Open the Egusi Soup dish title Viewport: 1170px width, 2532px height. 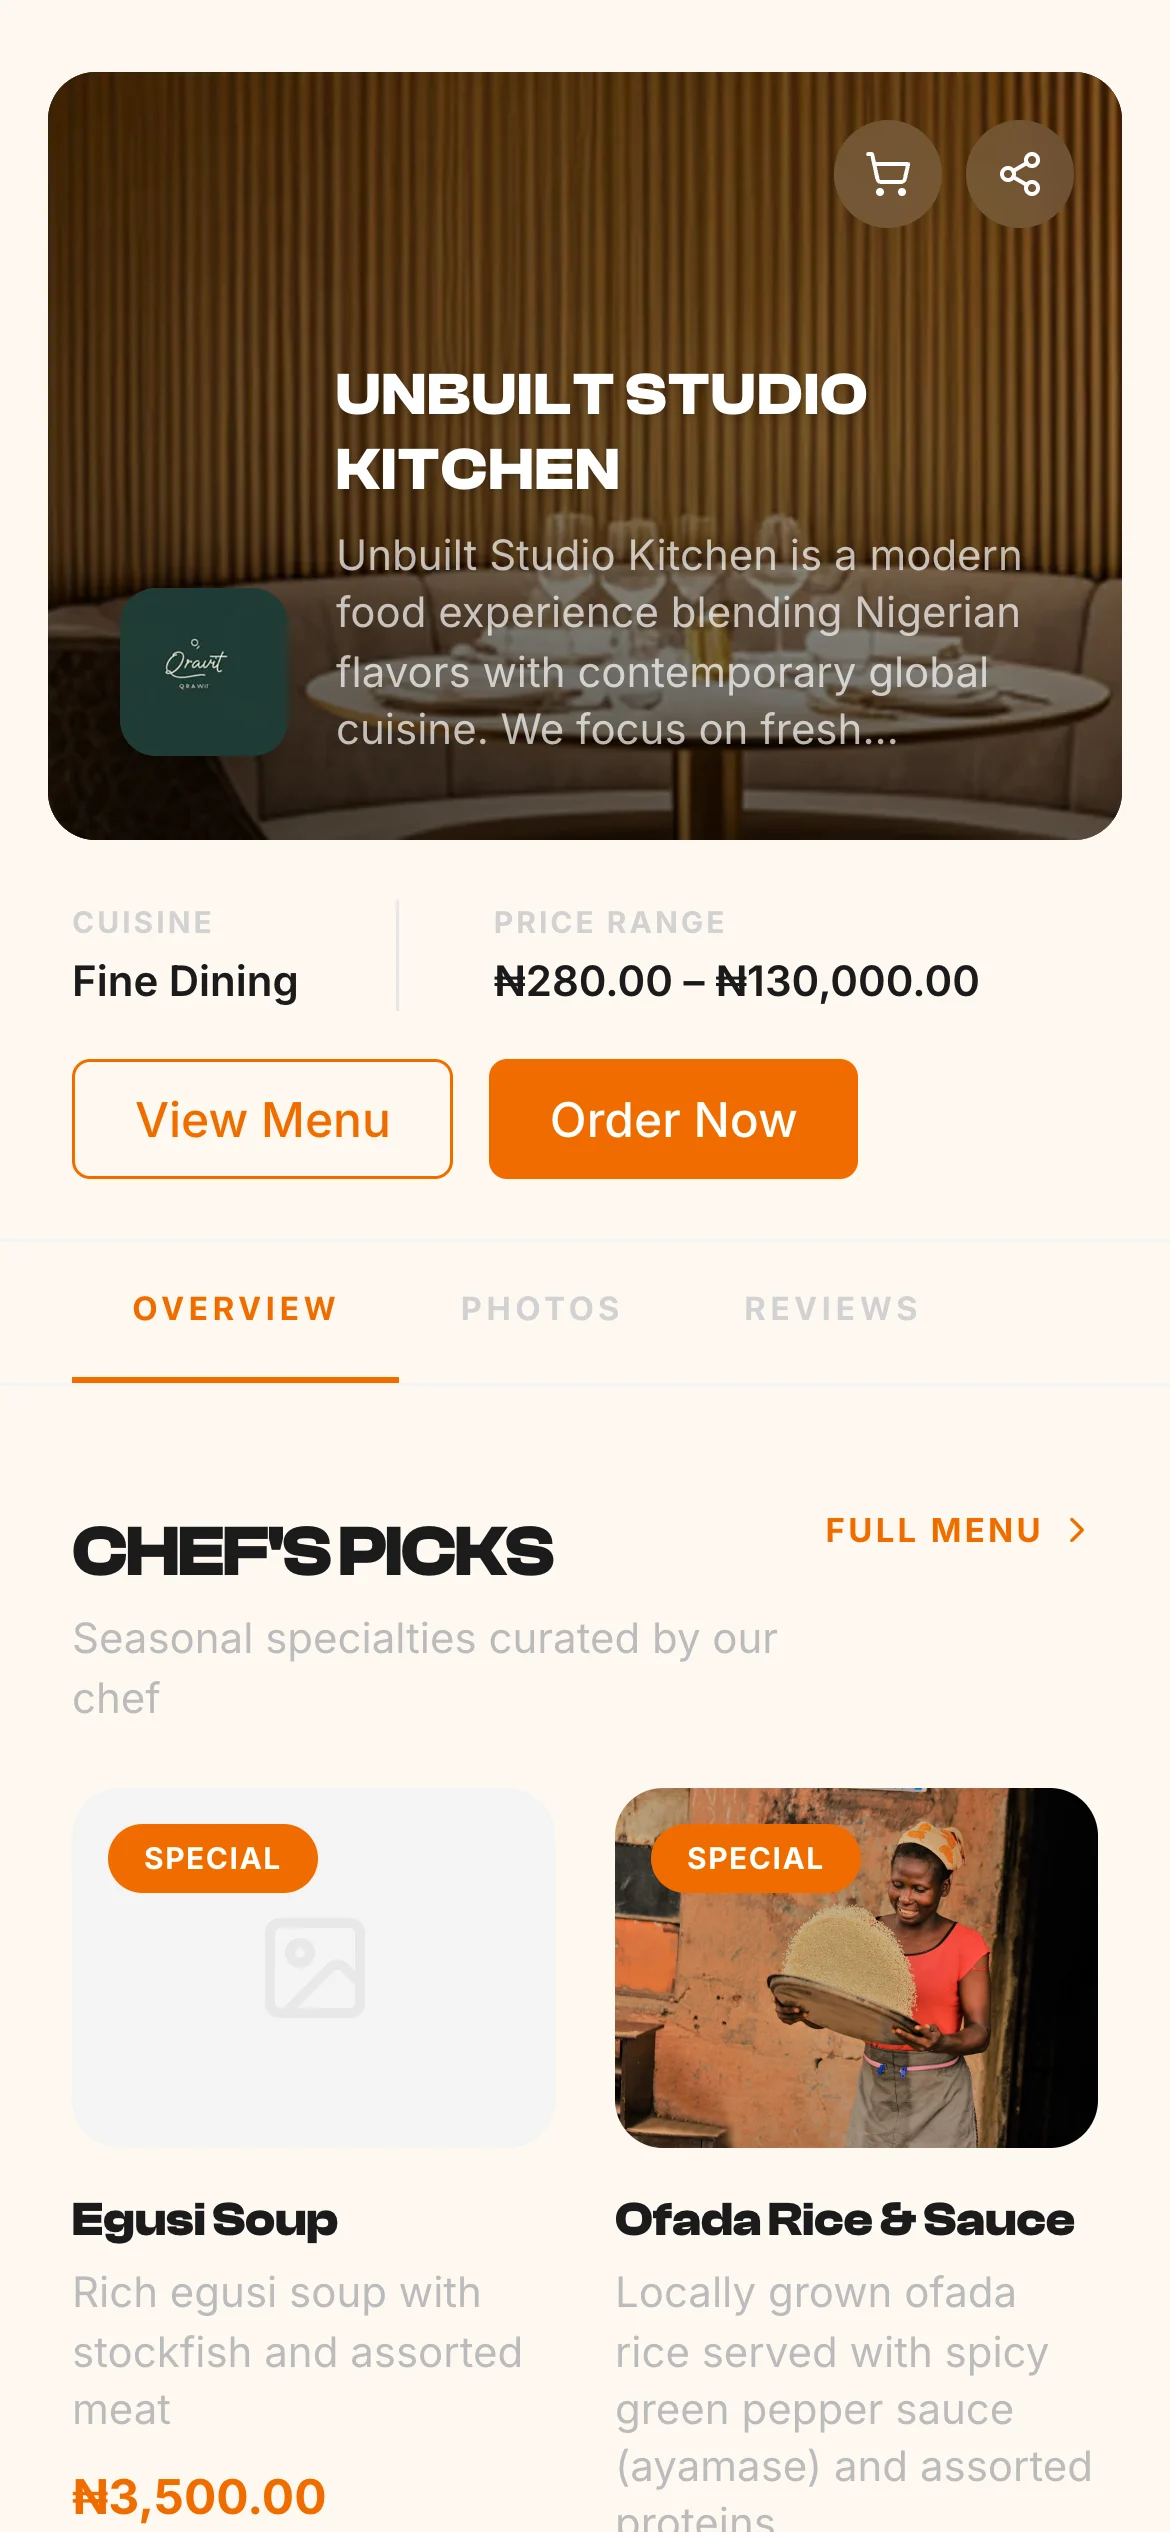coord(205,2221)
